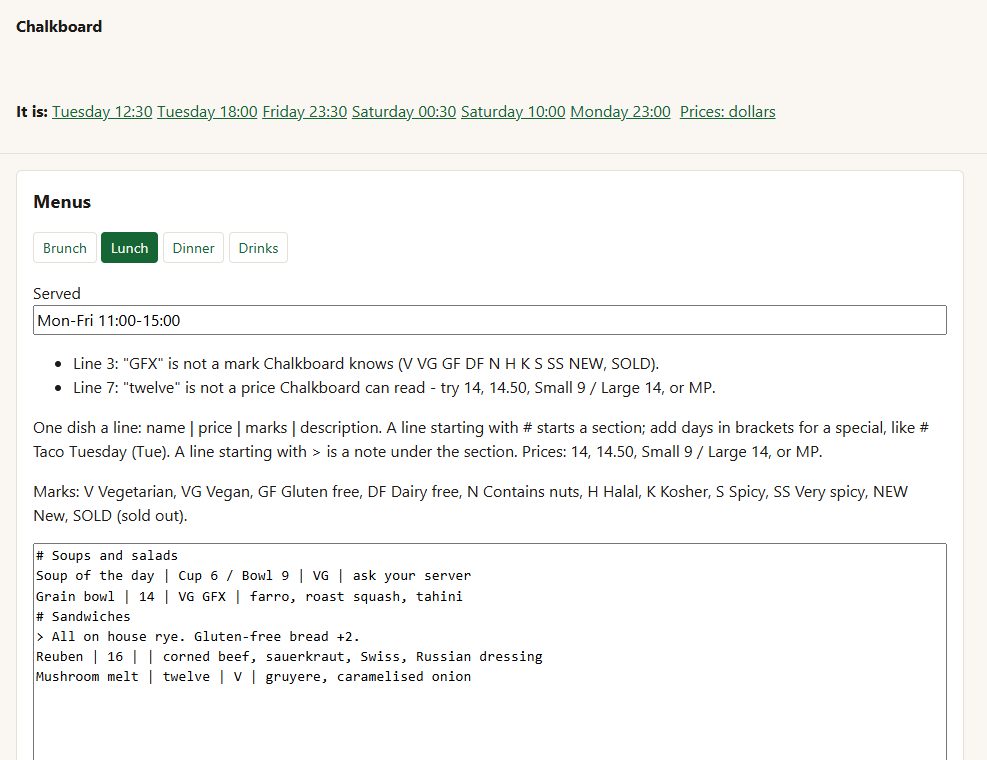Focus the Served hours input field

tap(490, 320)
